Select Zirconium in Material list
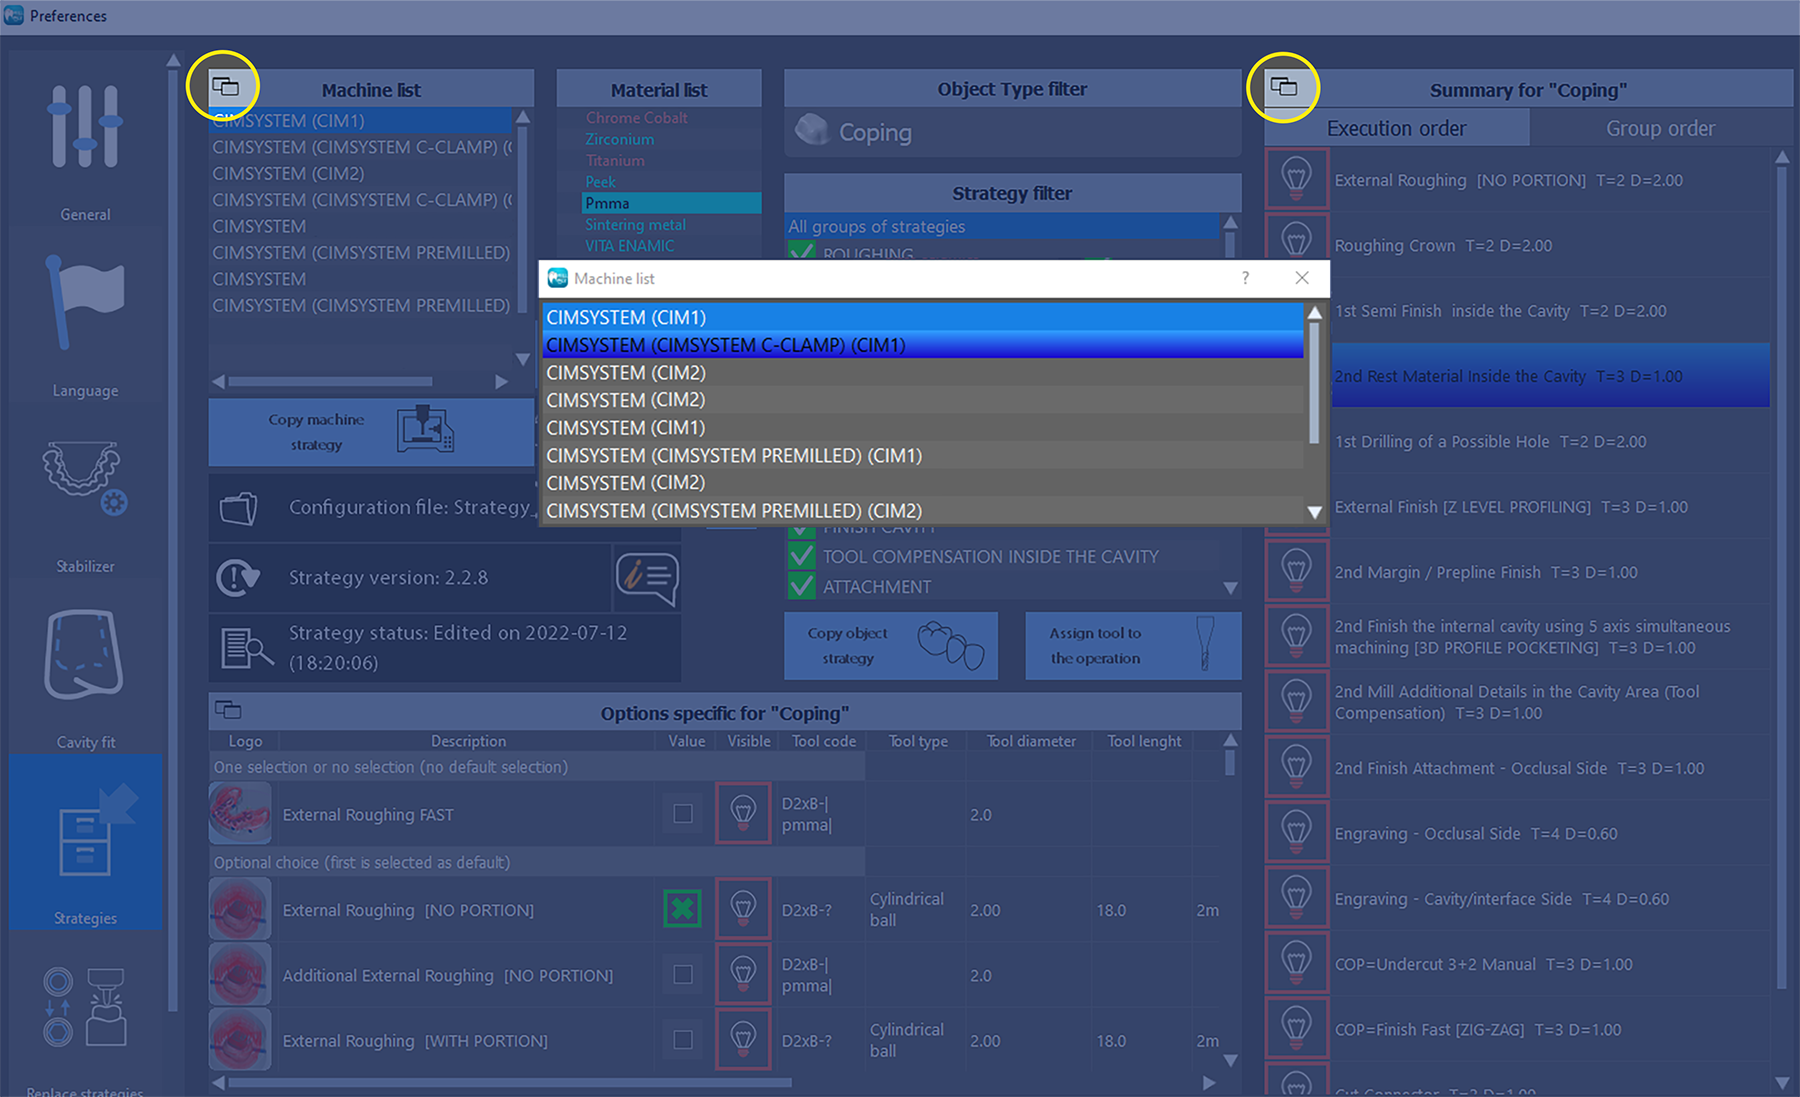Image resolution: width=1800 pixels, height=1097 pixels. tap(620, 139)
